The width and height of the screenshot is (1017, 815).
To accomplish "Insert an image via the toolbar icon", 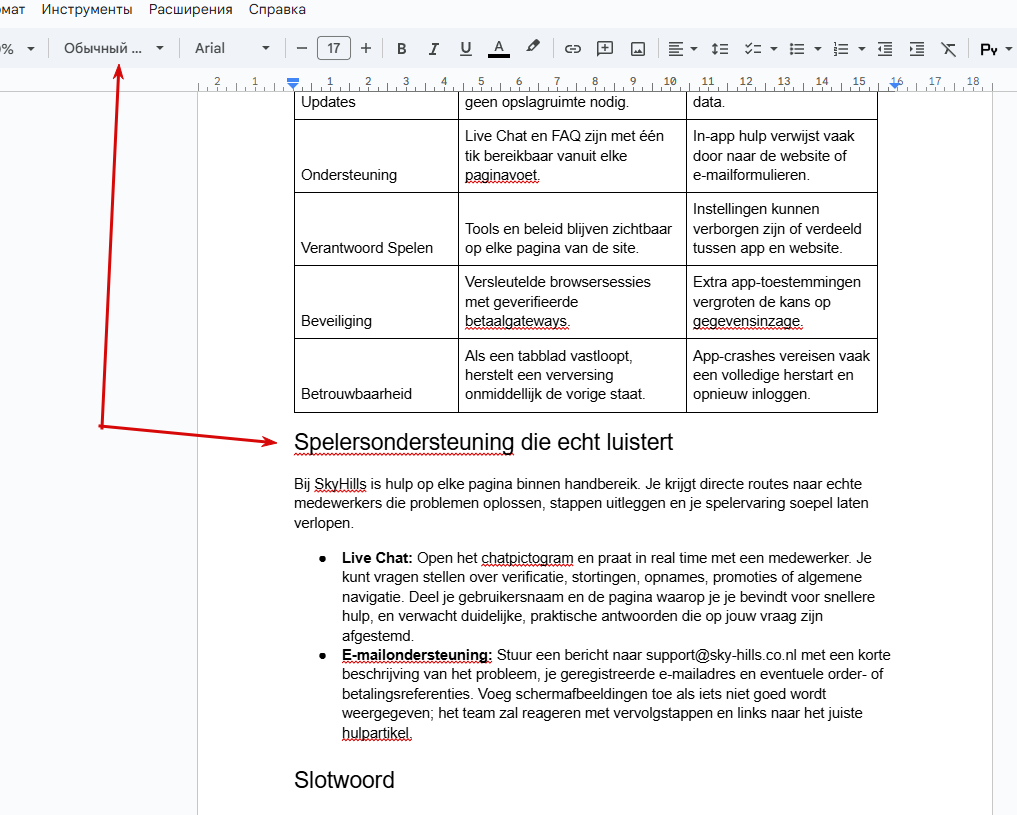I will [638, 49].
